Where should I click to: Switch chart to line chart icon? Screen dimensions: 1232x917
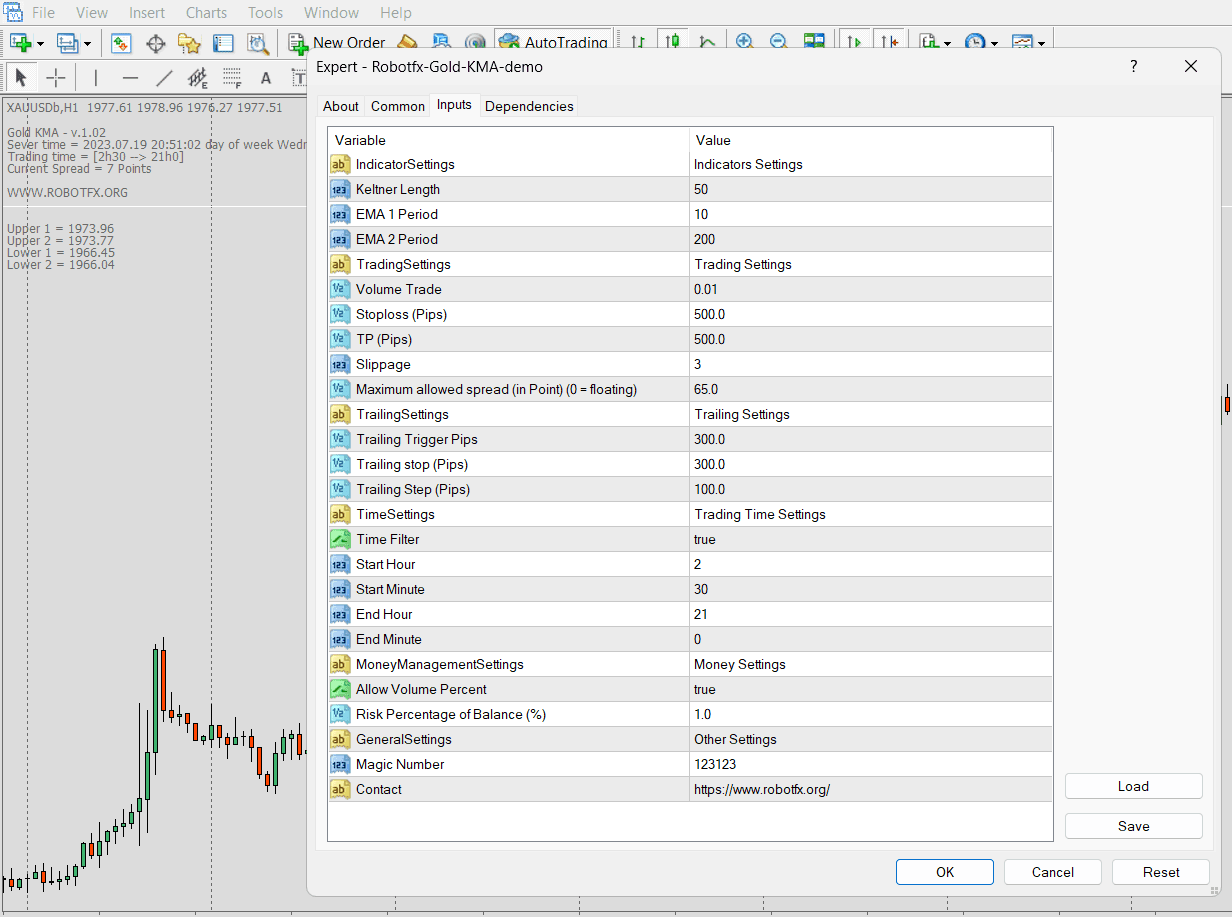click(707, 43)
